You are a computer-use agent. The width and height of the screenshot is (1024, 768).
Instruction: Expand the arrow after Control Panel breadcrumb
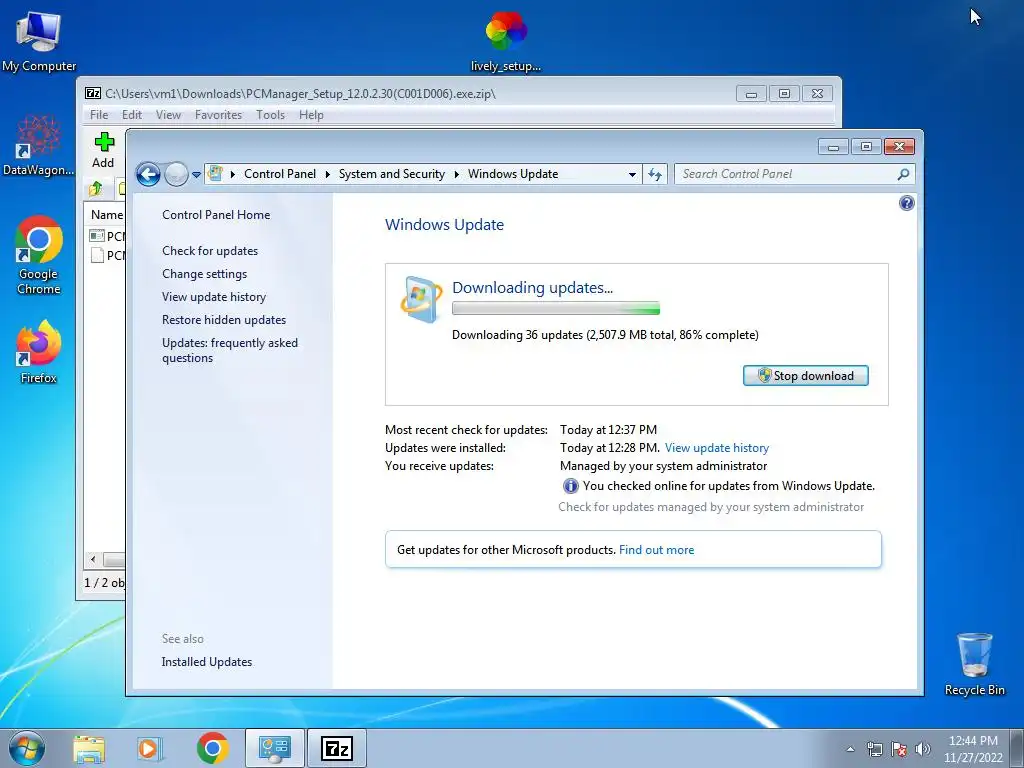(327, 174)
